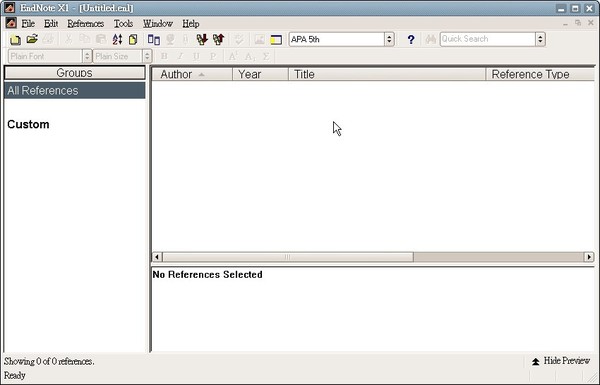600x385 pixels.
Task: Open the File menu
Action: click(28, 23)
